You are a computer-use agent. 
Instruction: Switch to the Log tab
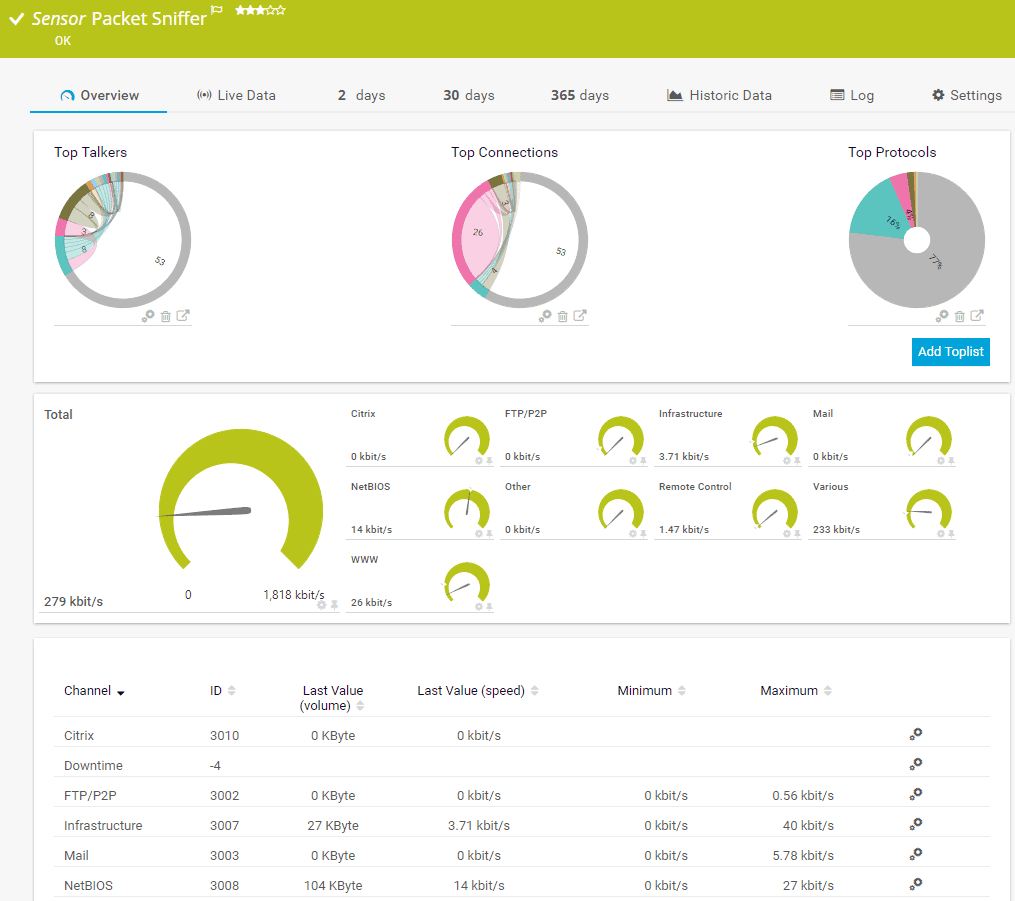point(852,95)
